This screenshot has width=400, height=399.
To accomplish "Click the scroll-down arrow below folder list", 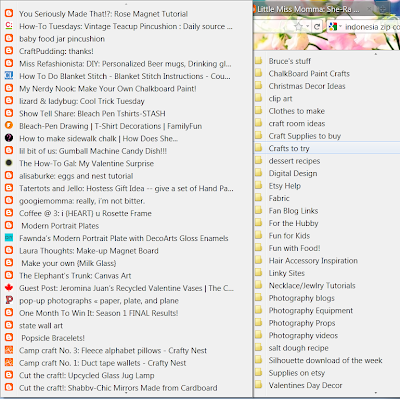I will coord(376,393).
